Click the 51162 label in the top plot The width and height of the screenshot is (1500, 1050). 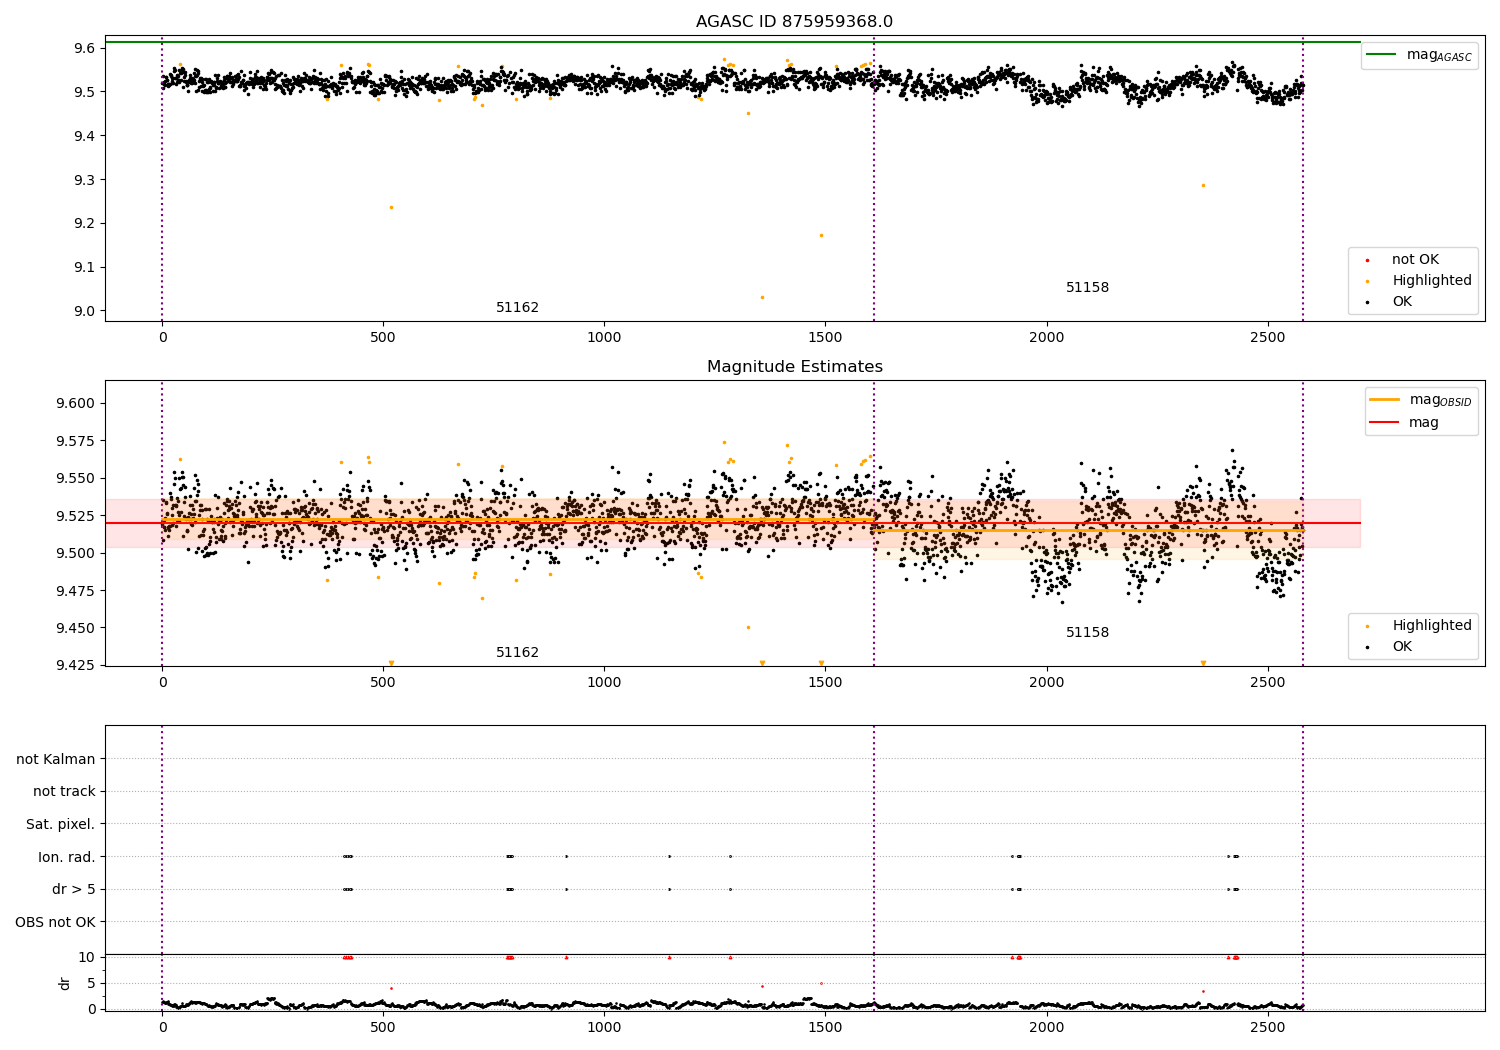click(517, 308)
